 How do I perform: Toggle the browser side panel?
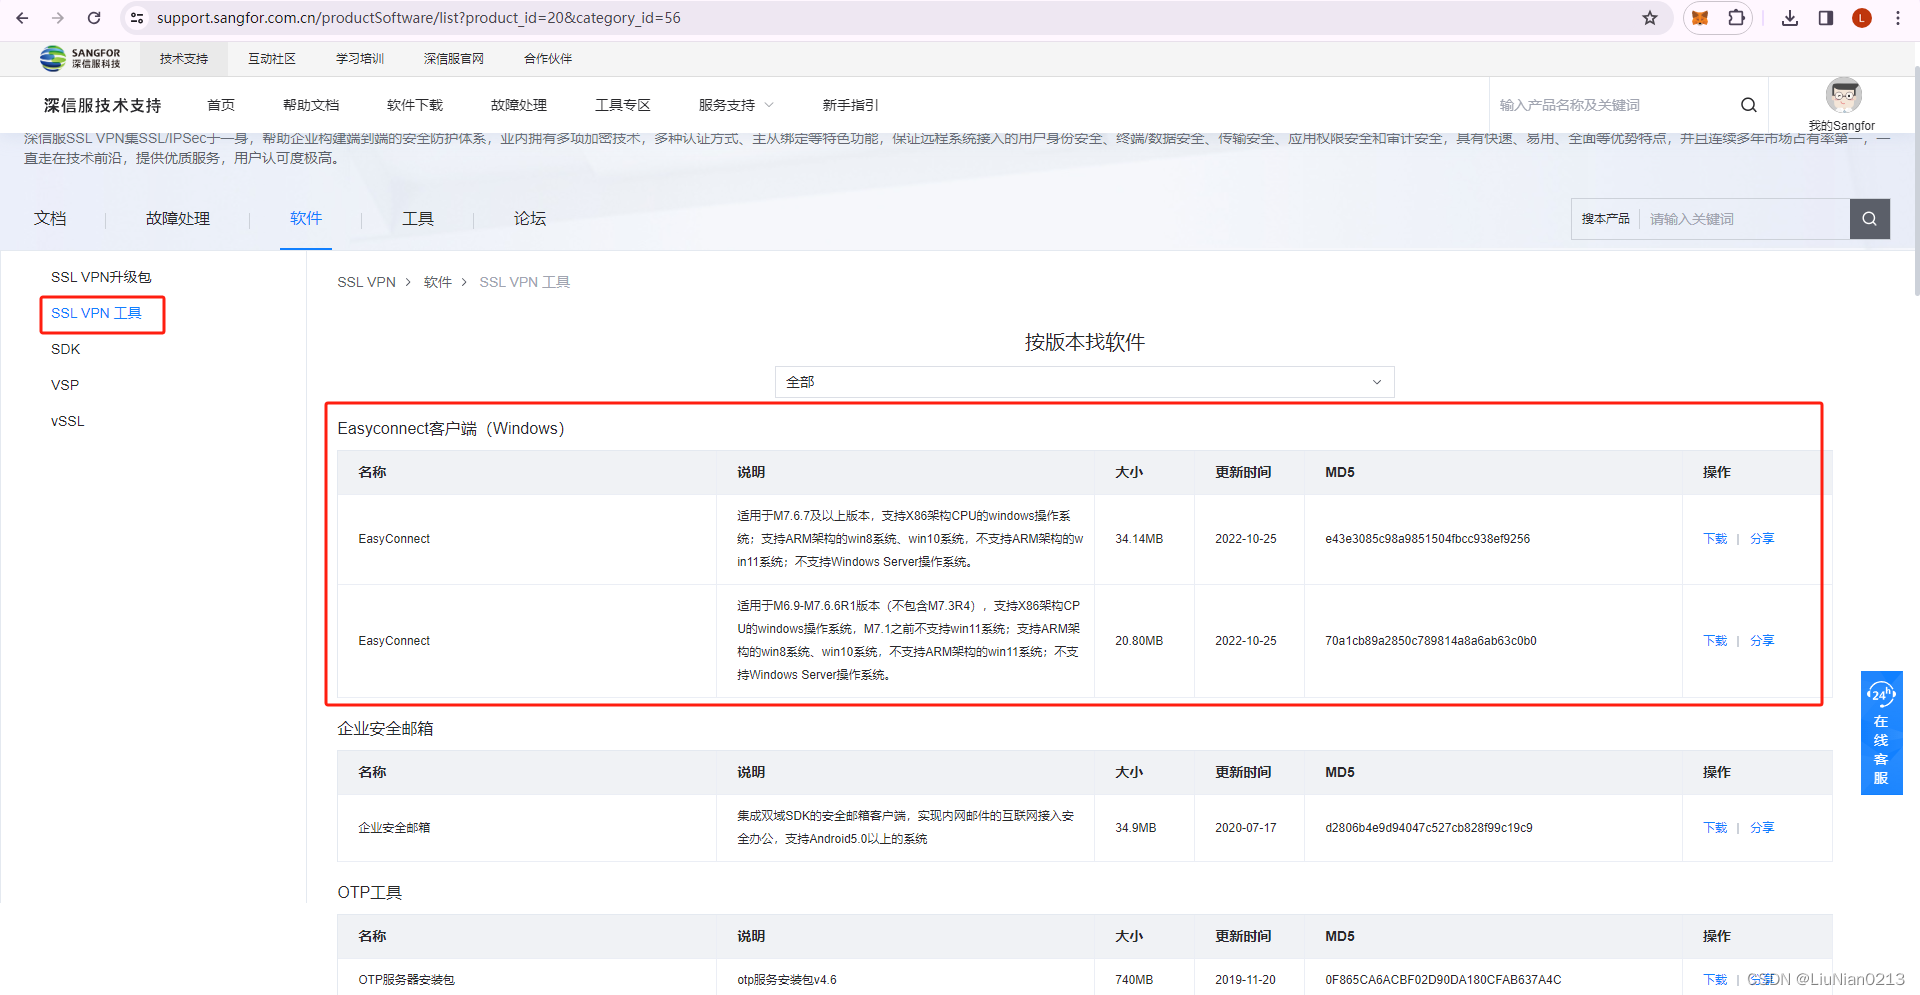coord(1826,18)
